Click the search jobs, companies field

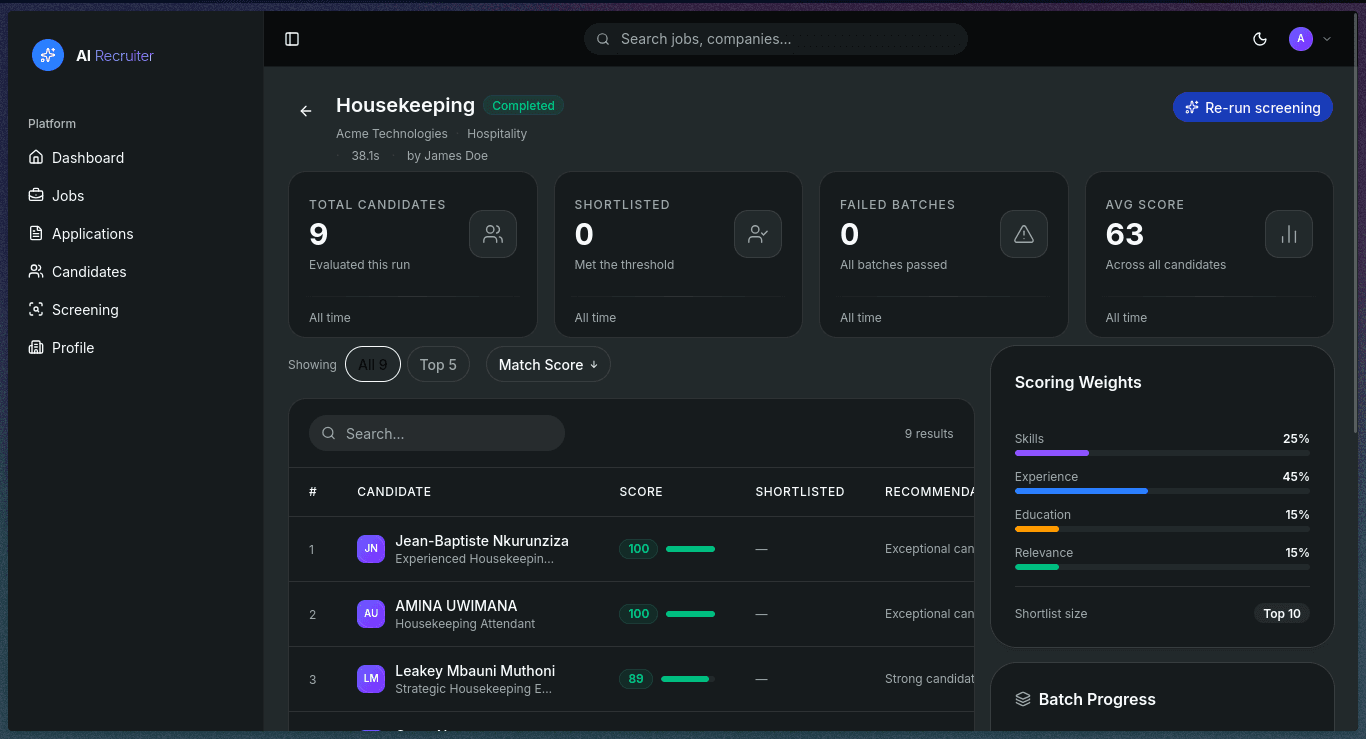[x=776, y=39]
